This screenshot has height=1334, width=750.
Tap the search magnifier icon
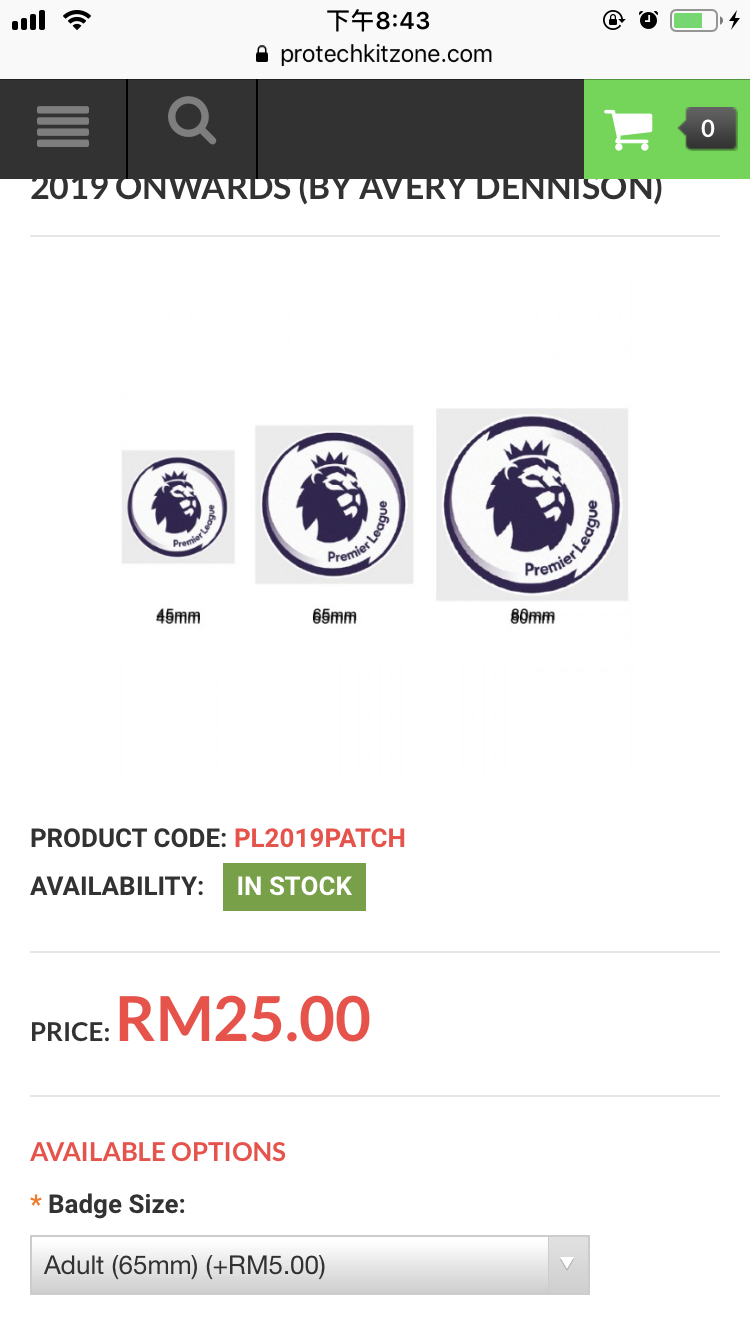click(192, 123)
